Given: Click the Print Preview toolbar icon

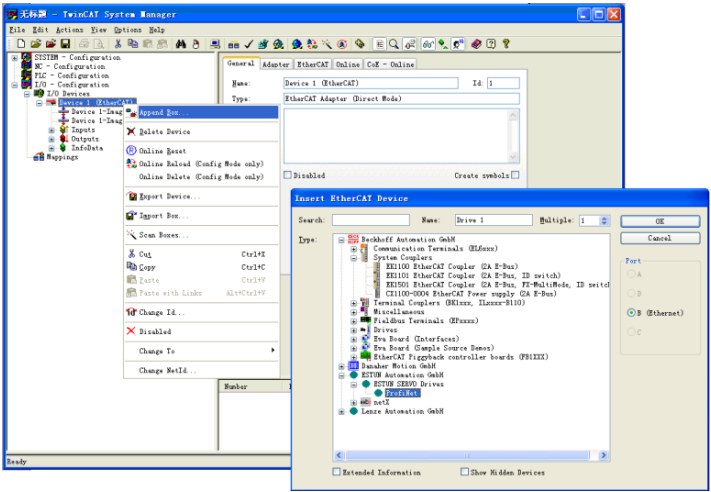Looking at the screenshot, I should (99, 44).
